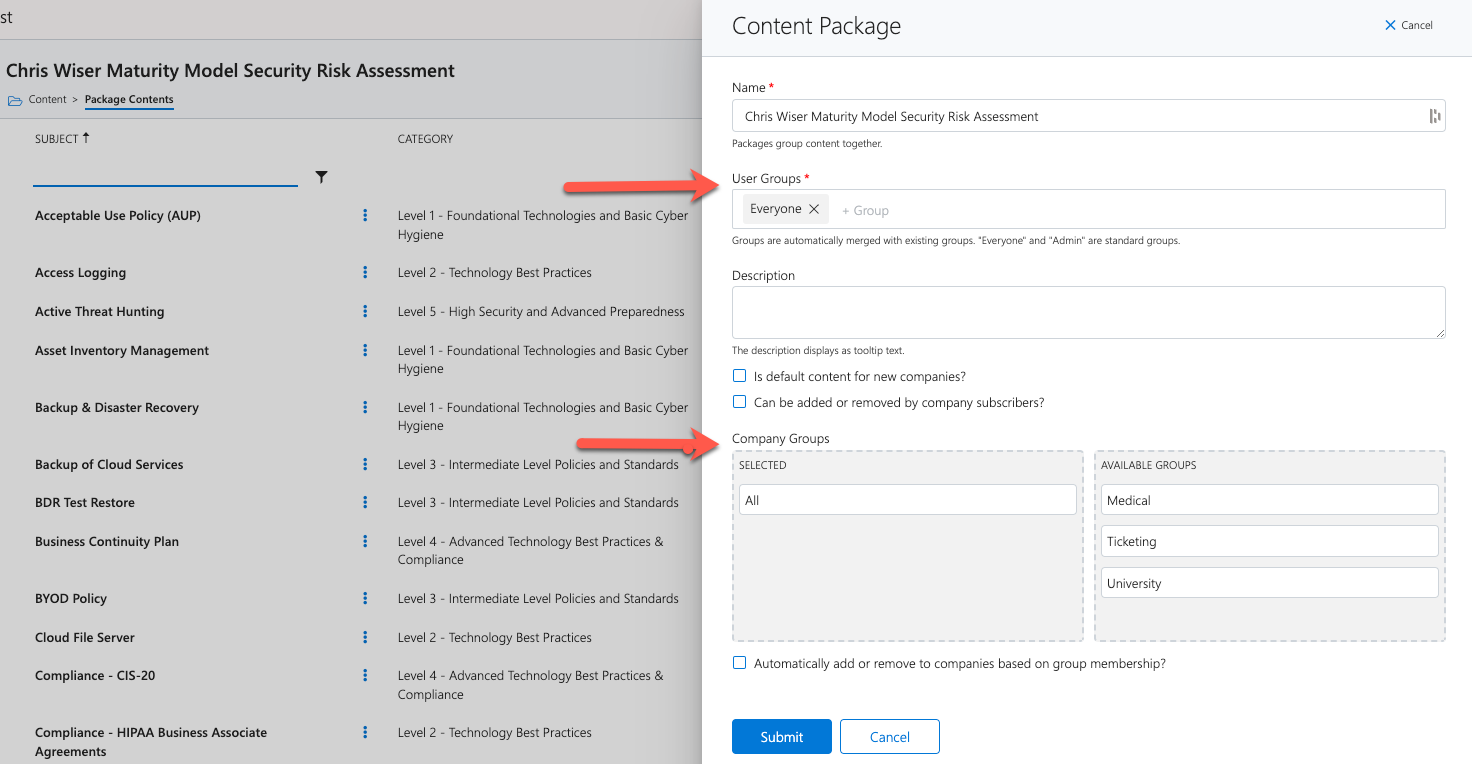Click the Acceptable Use Policy (AUP) subject
This screenshot has height=764, width=1472.
pos(118,215)
